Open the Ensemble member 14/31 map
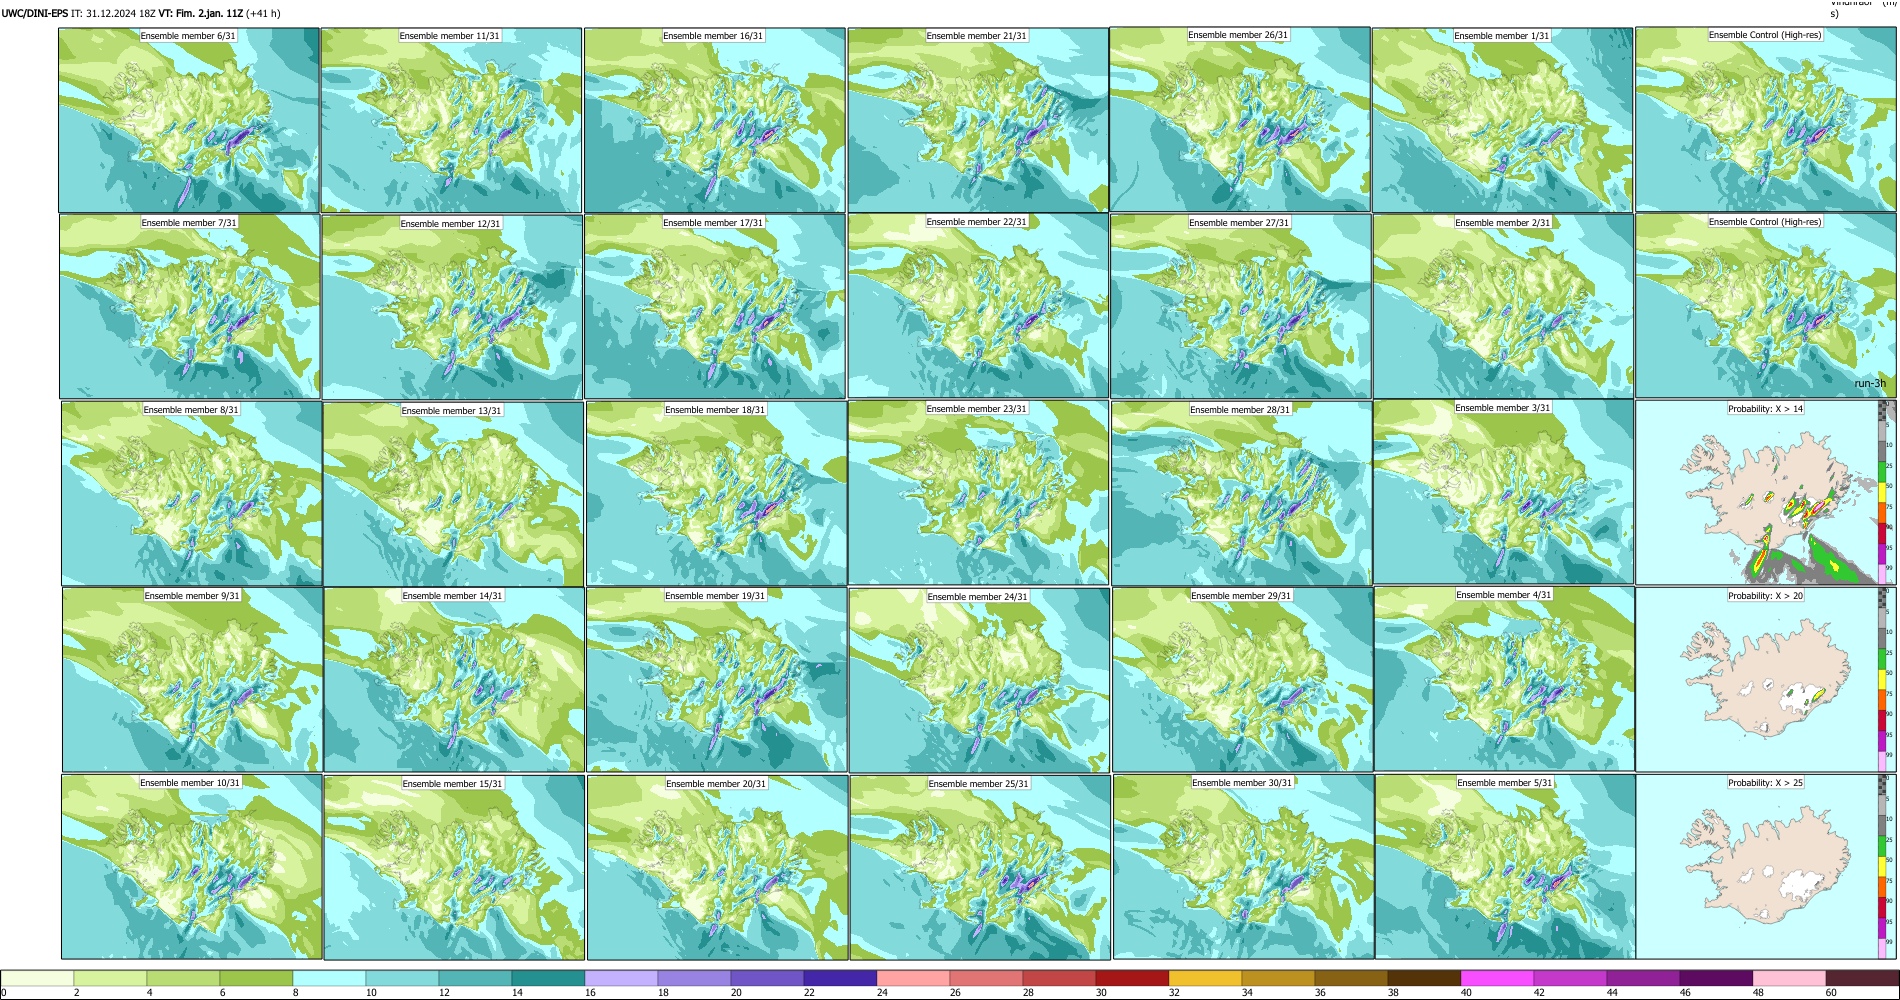Screen dimensions: 1900x1000 point(454,680)
